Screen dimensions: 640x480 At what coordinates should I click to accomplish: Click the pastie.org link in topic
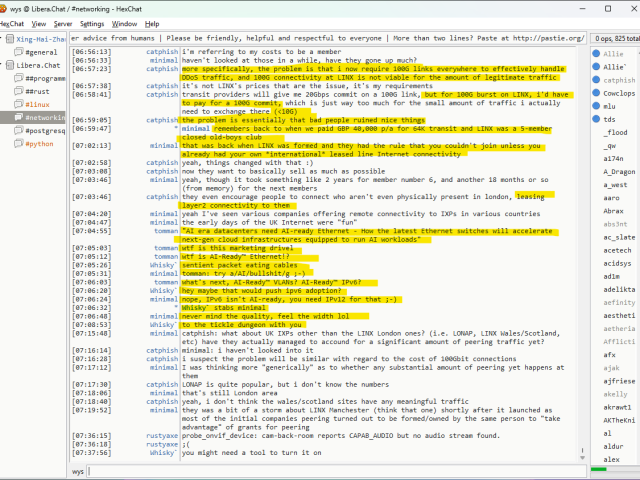click(x=546, y=38)
